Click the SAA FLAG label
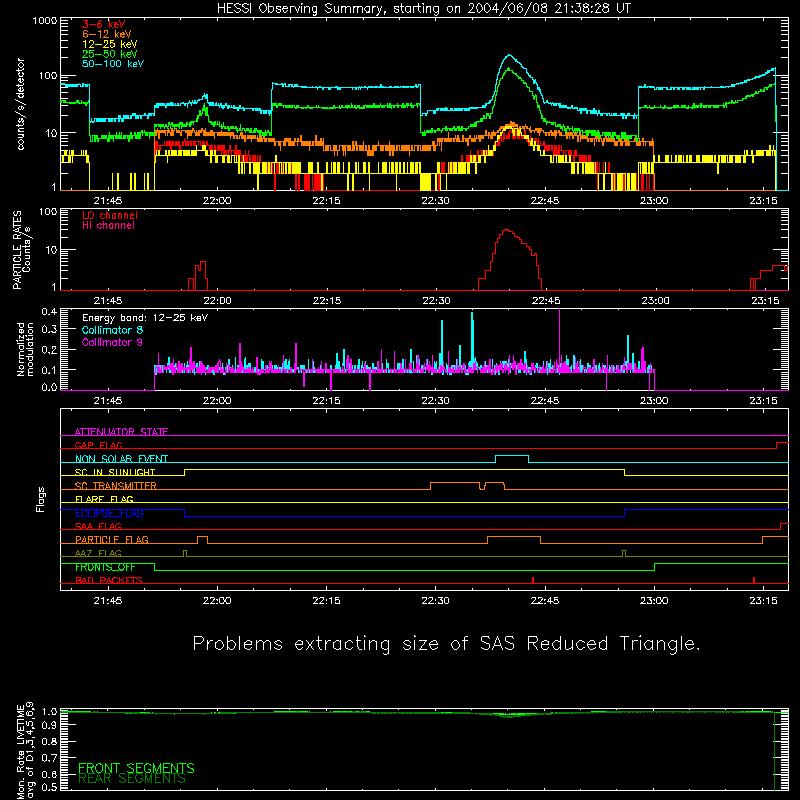Viewport: 800px width, 800px height. pyautogui.click(x=98, y=527)
